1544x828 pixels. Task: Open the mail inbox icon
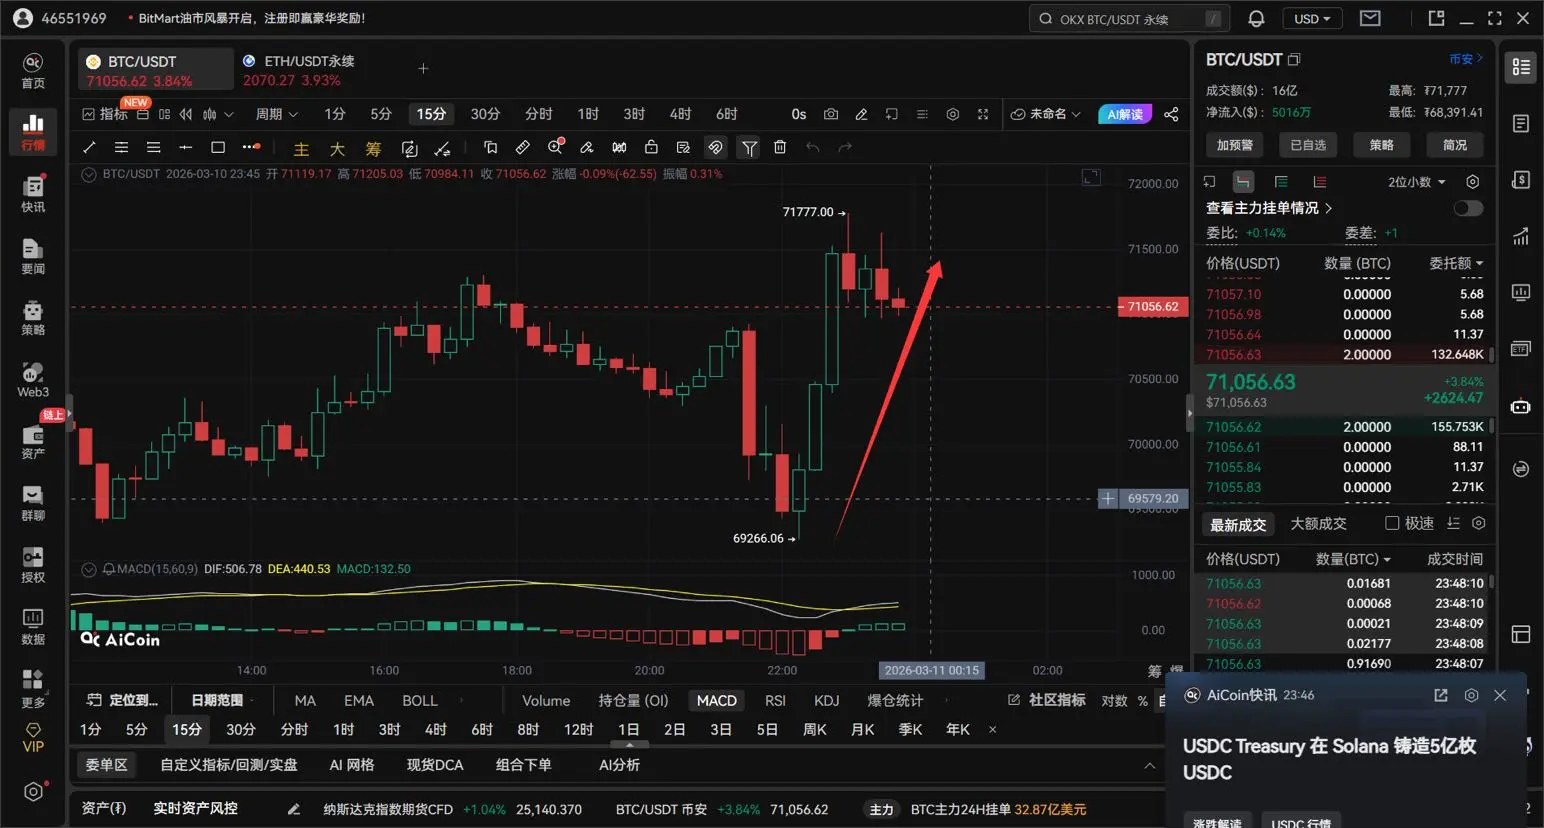[1370, 18]
